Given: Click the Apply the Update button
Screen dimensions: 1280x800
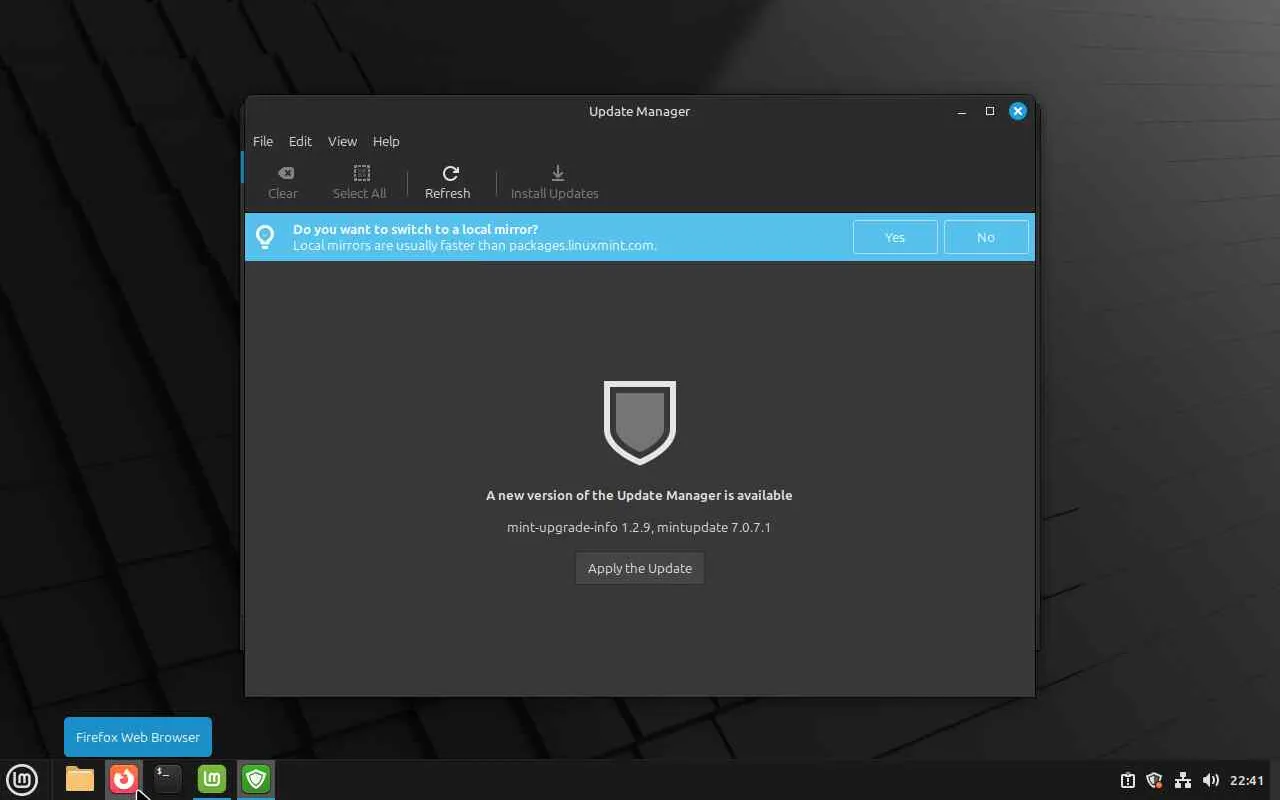Looking at the screenshot, I should 640,568.
